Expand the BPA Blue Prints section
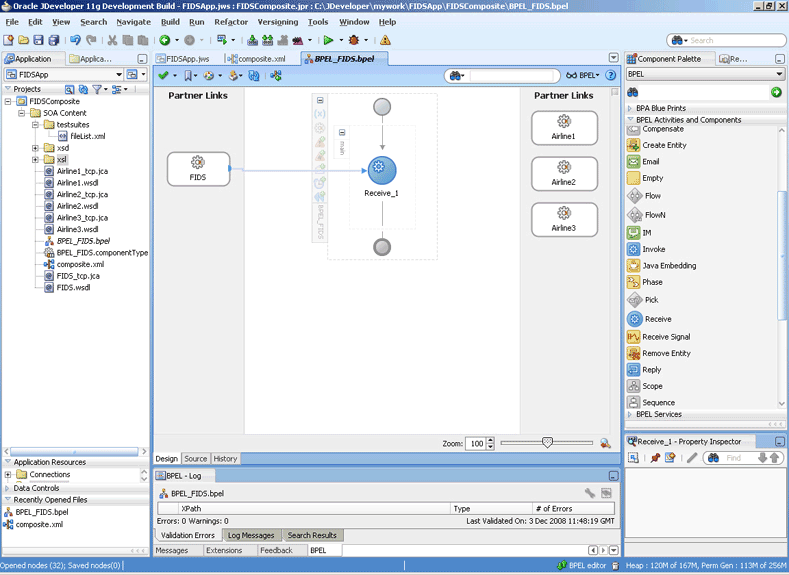Image resolution: width=789 pixels, height=575 pixels. click(630, 108)
